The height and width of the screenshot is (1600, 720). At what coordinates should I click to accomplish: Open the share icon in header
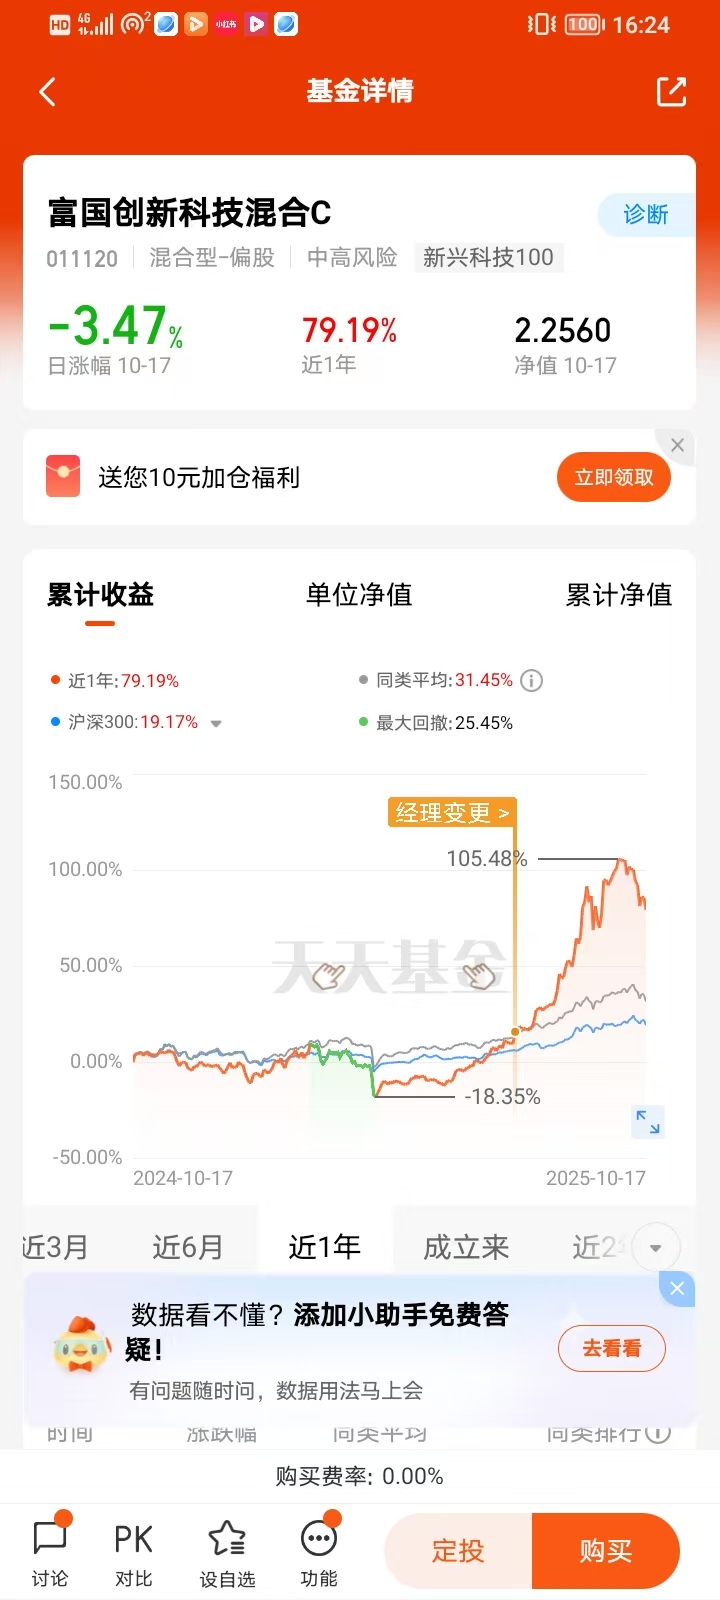671,91
